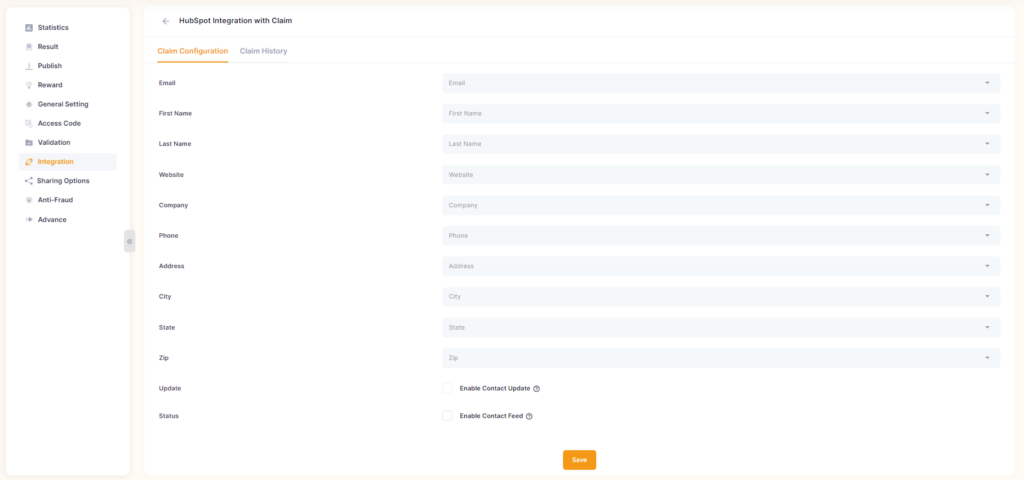Open the City field dropdown
The height and width of the screenshot is (480, 1024).
tap(721, 296)
